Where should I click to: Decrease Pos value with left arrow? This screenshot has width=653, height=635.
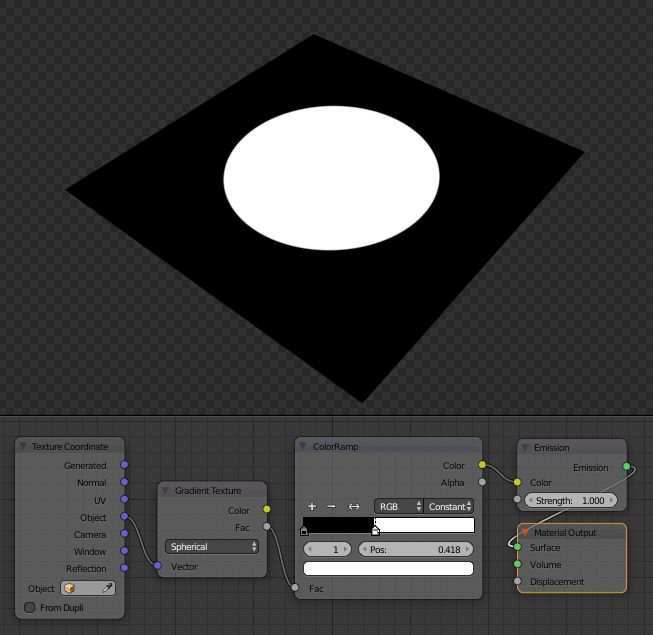click(365, 549)
